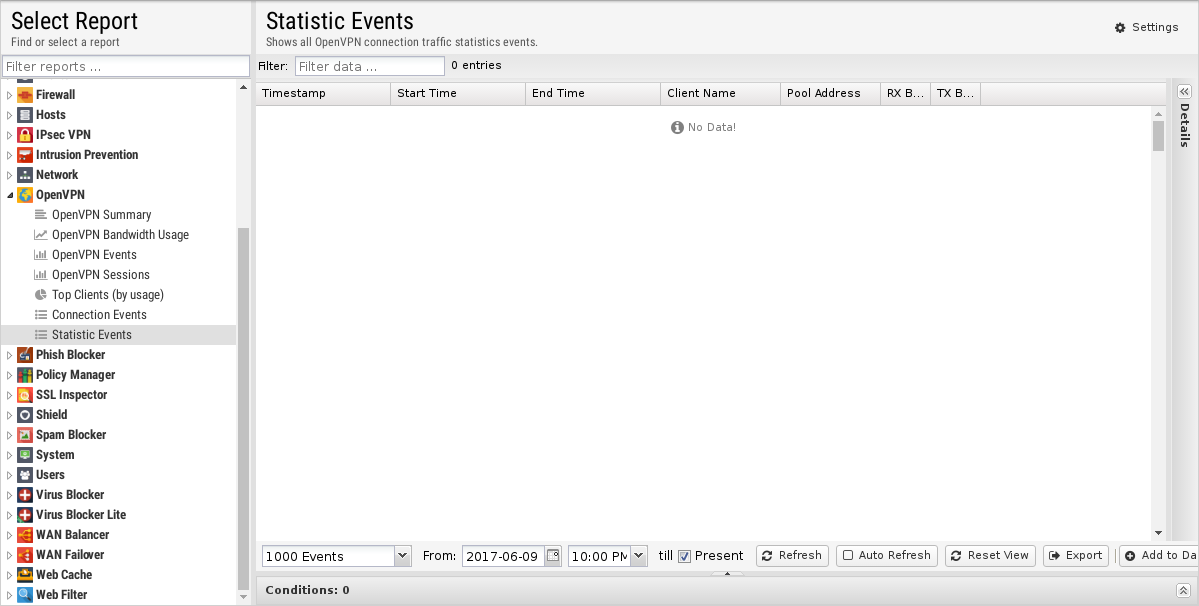Expand the Conditions panel
The width and height of the screenshot is (1199, 606).
1183,590
